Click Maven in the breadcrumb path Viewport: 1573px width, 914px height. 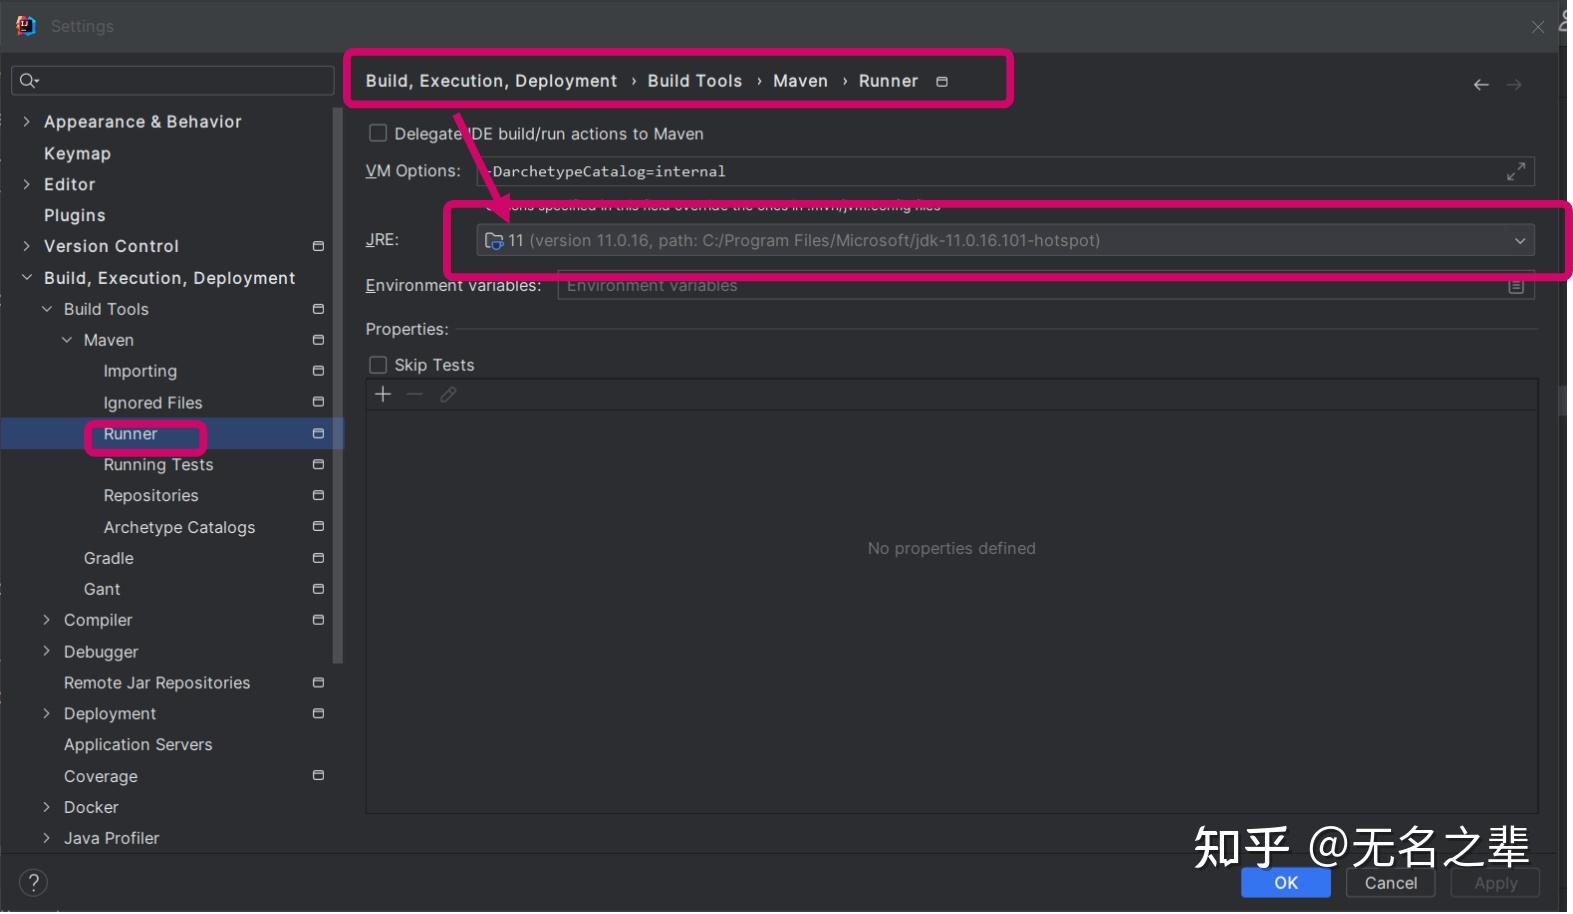[x=800, y=82]
